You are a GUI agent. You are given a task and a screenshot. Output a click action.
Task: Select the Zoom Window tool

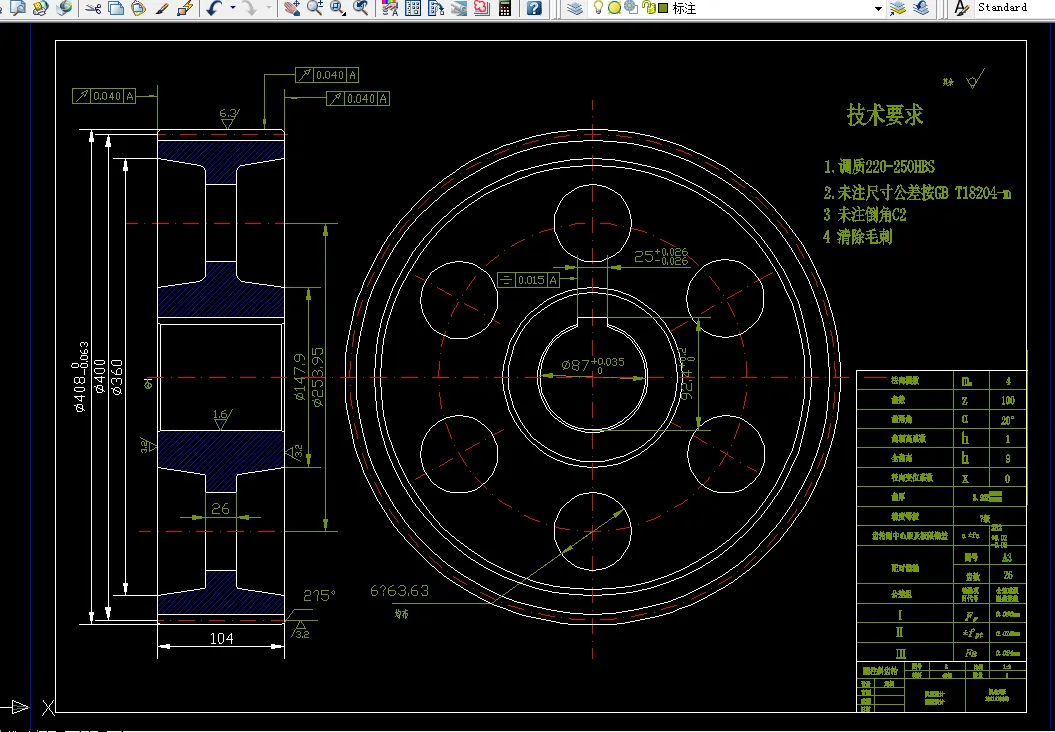[x=337, y=8]
